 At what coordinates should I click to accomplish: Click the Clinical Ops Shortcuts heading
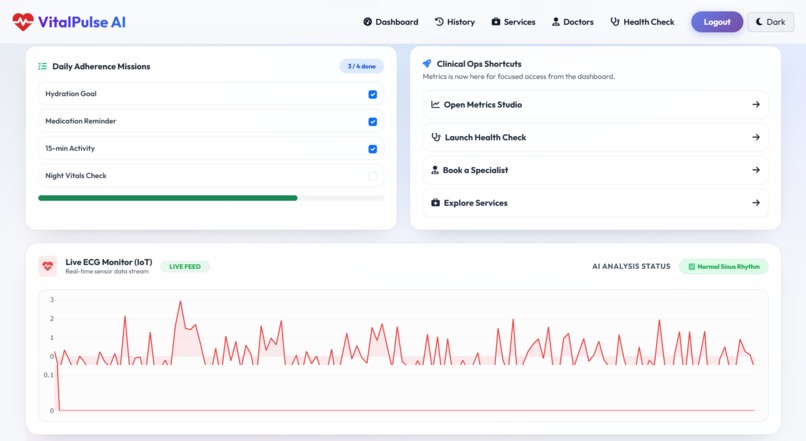tap(479, 64)
